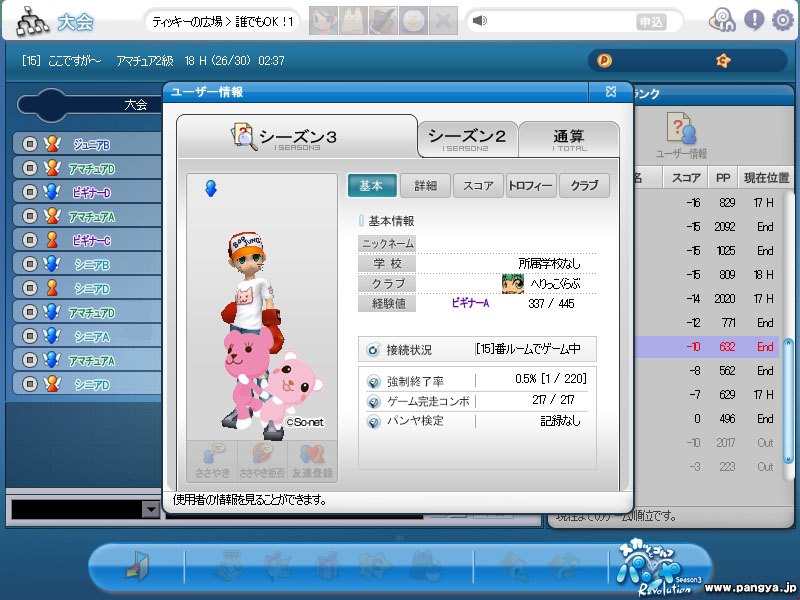Click the player avatar icon next to ビギナーC

pos(52,240)
